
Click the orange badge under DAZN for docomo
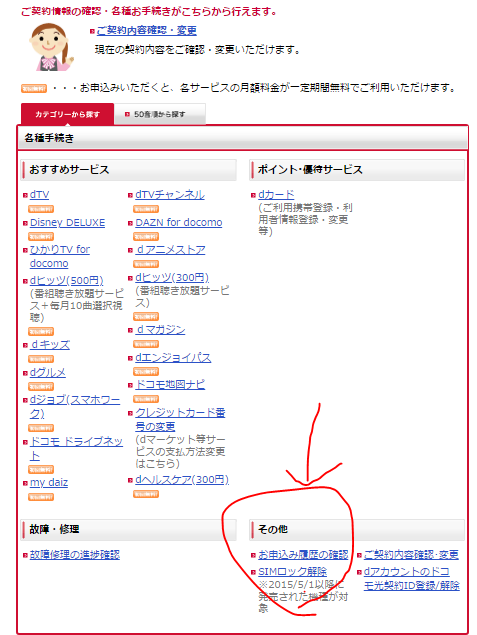coord(146,237)
